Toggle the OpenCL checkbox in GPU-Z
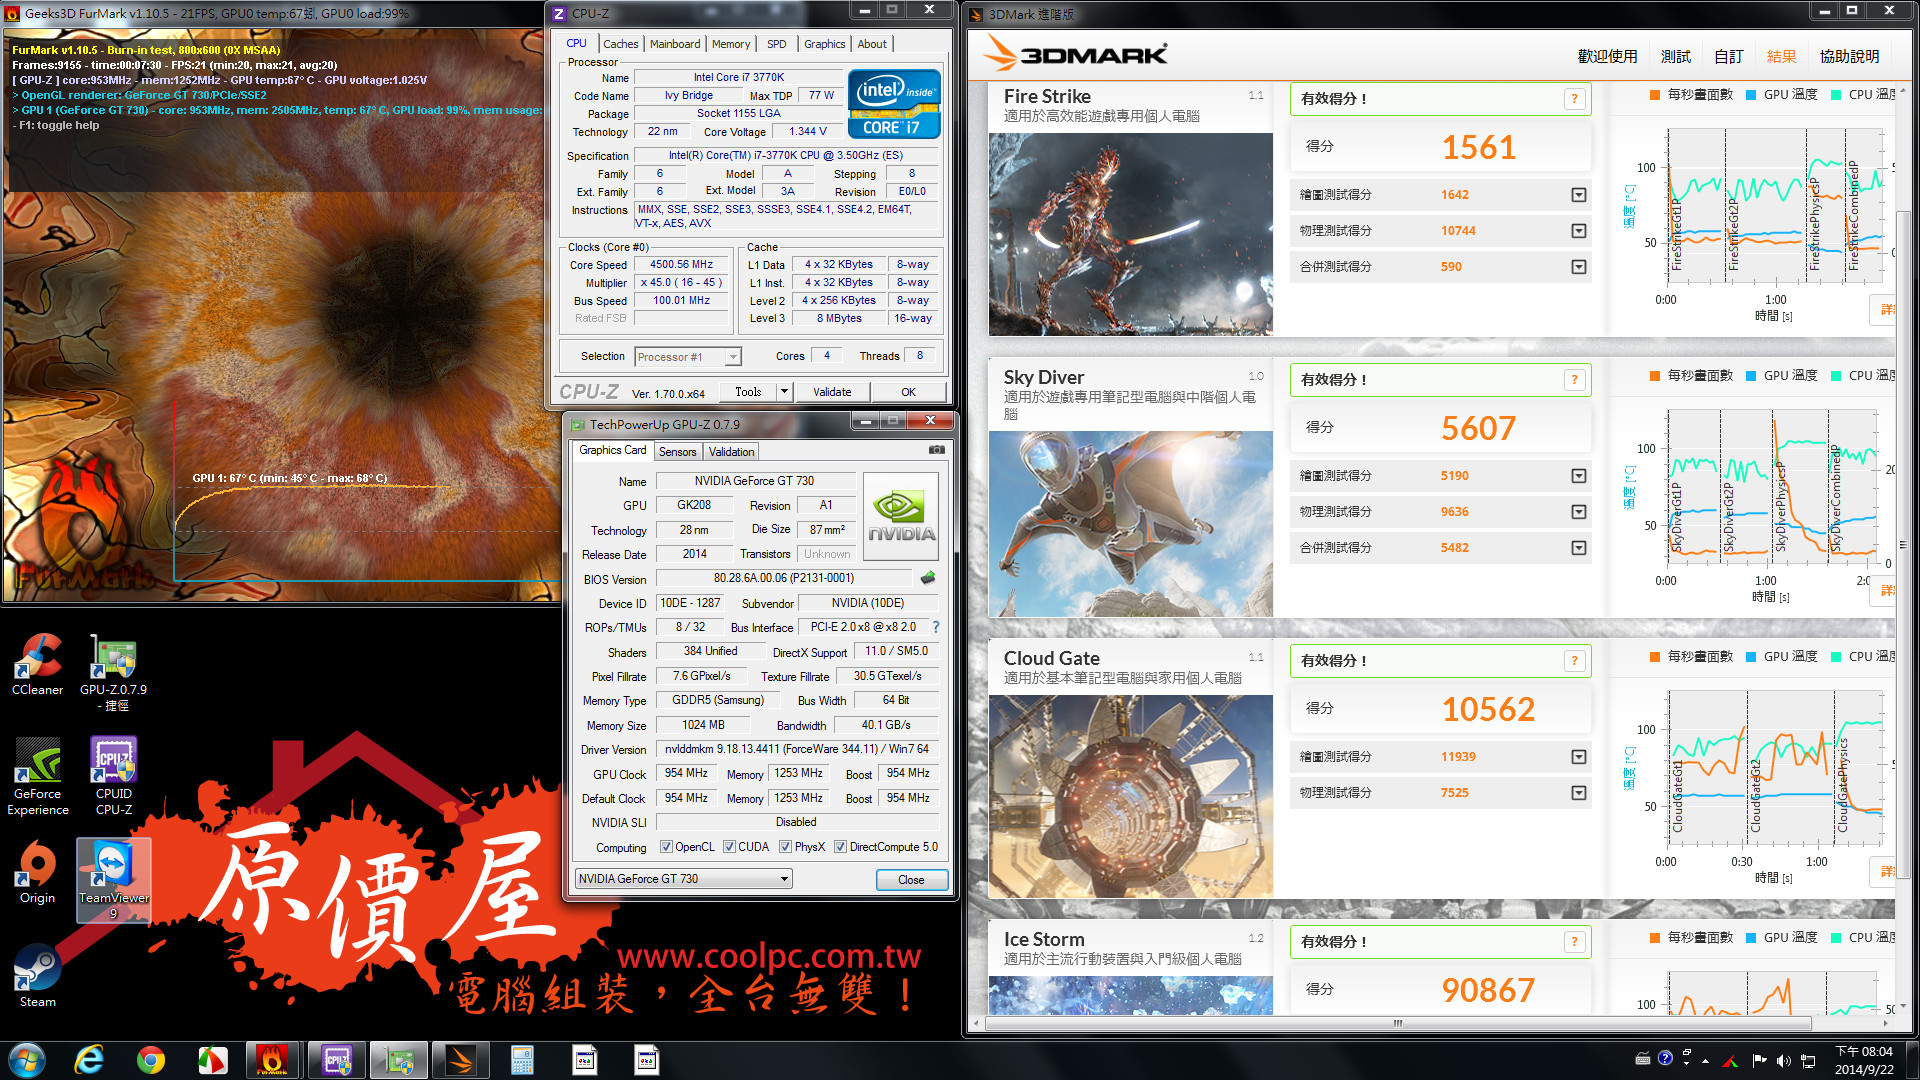The height and width of the screenshot is (1080, 1920). pyautogui.click(x=666, y=847)
